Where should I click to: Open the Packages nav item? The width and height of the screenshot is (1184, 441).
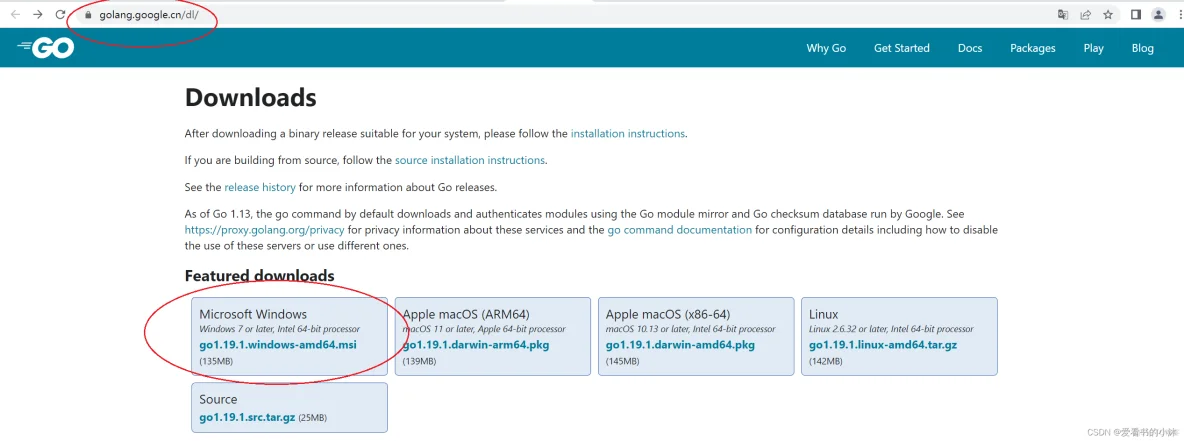point(1032,48)
